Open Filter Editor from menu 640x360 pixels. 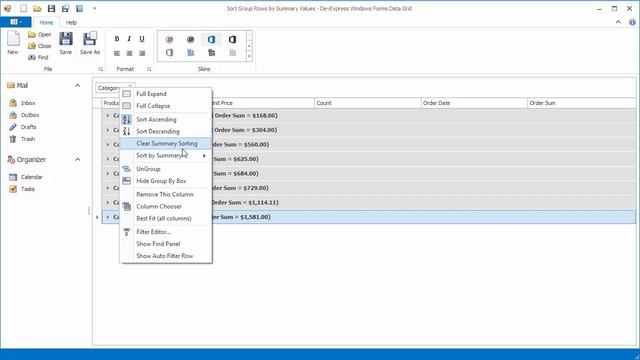click(166, 232)
